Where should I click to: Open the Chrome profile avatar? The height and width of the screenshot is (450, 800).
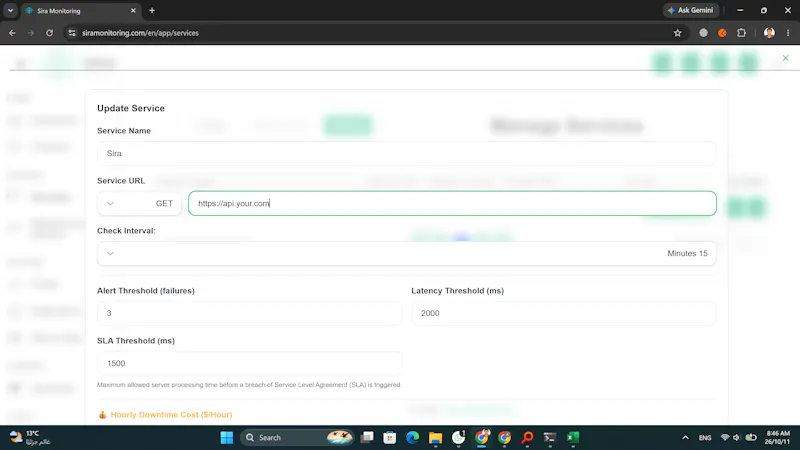tap(769, 33)
